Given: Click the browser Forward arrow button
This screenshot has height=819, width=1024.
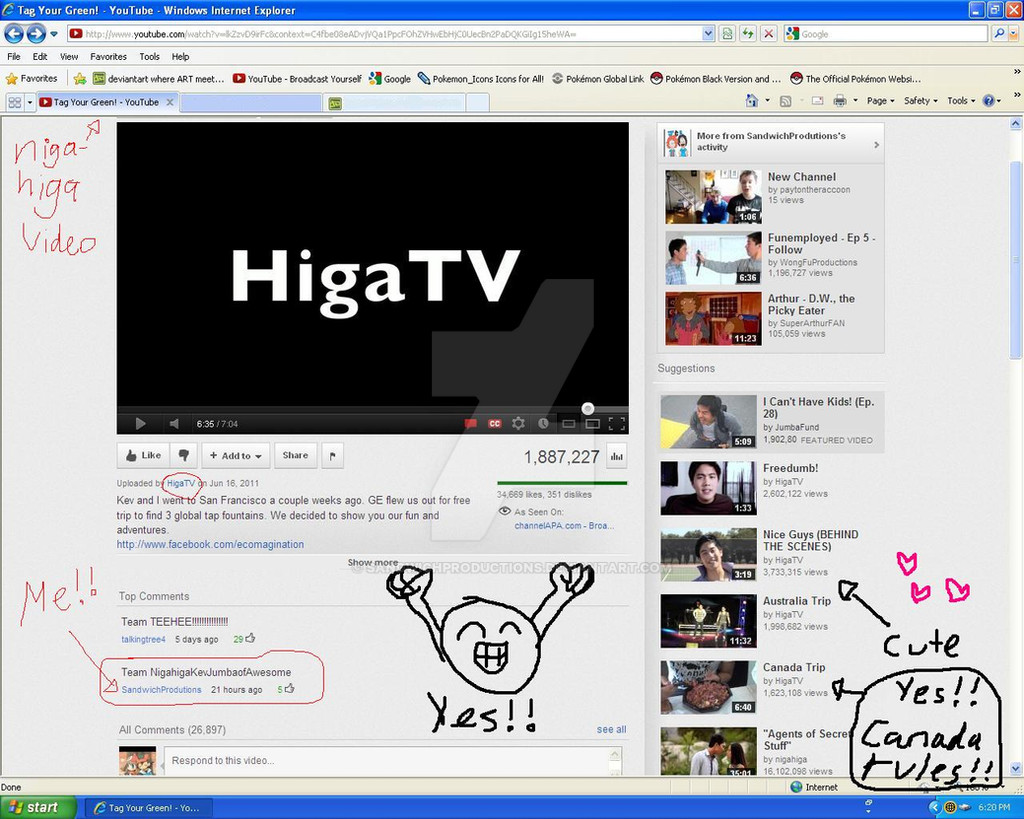Looking at the screenshot, I should (37, 33).
